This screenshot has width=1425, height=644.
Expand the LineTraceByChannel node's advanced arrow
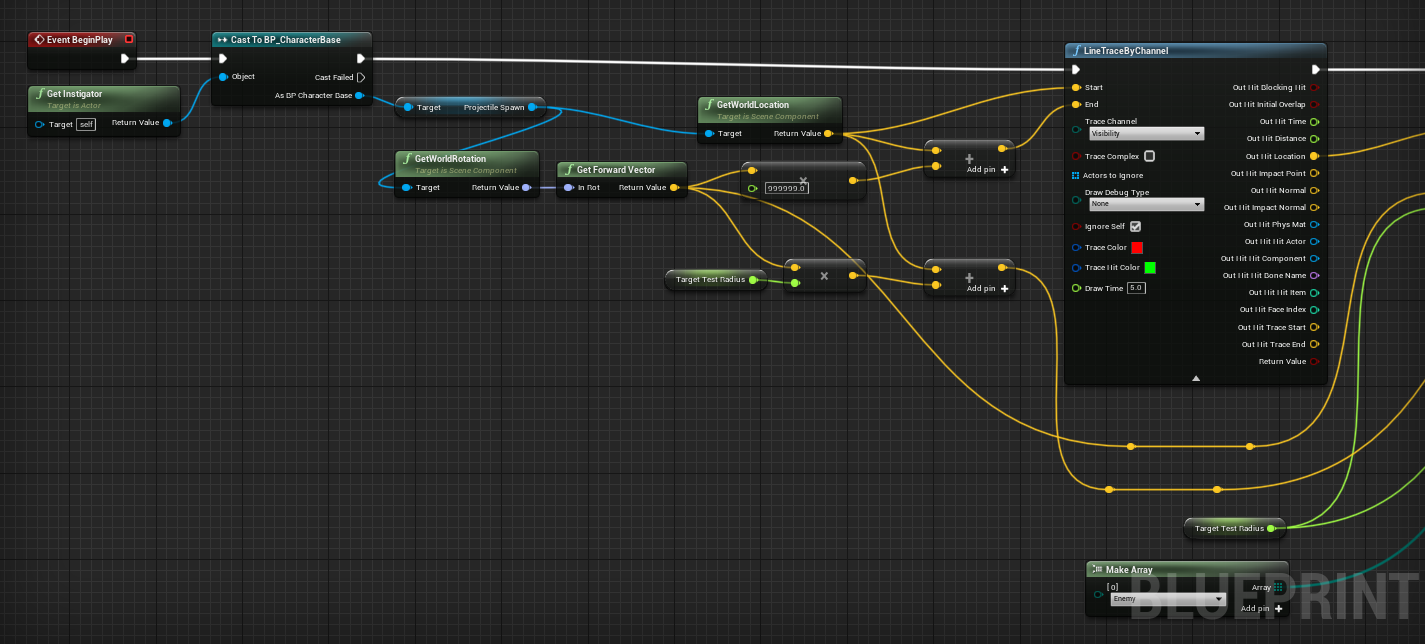point(1195,378)
